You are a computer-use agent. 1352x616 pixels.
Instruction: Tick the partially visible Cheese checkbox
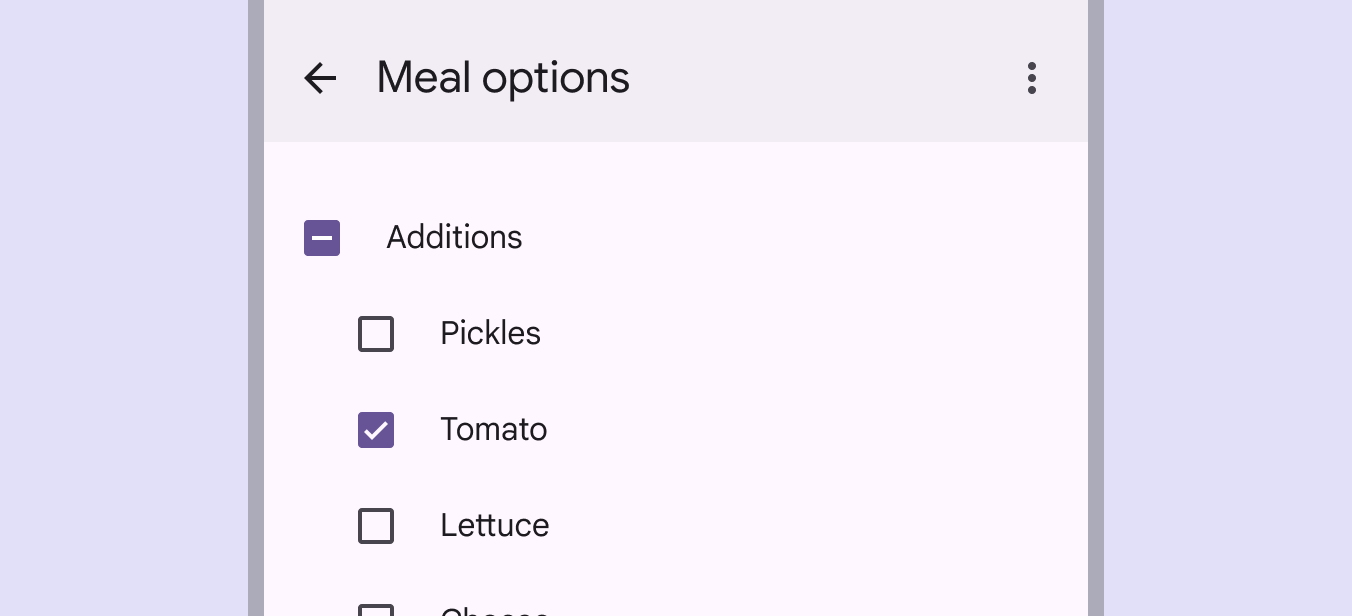coord(376,610)
